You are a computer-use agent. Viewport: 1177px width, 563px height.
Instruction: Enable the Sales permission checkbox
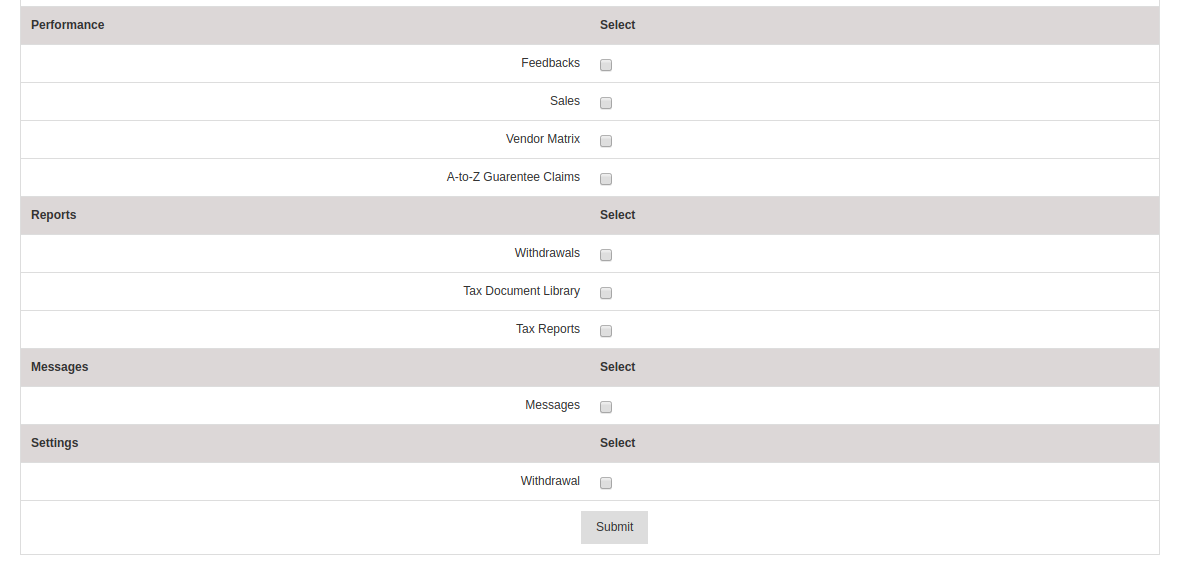606,103
